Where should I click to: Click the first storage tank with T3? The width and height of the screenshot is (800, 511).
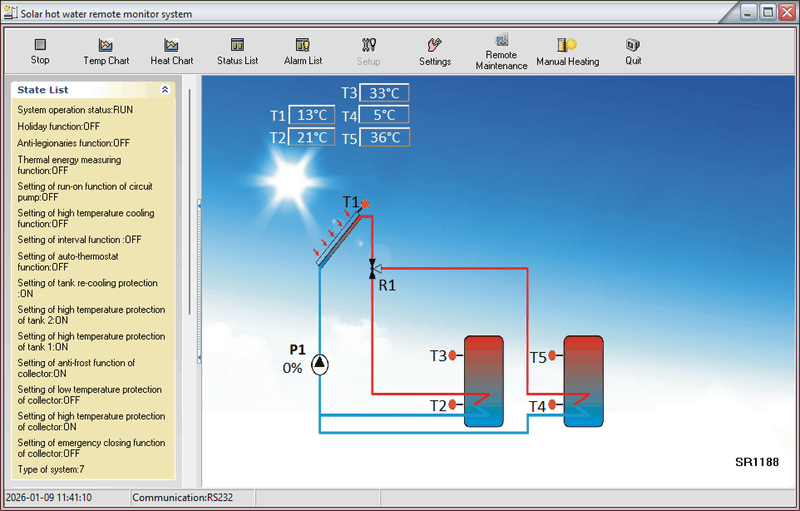click(484, 381)
